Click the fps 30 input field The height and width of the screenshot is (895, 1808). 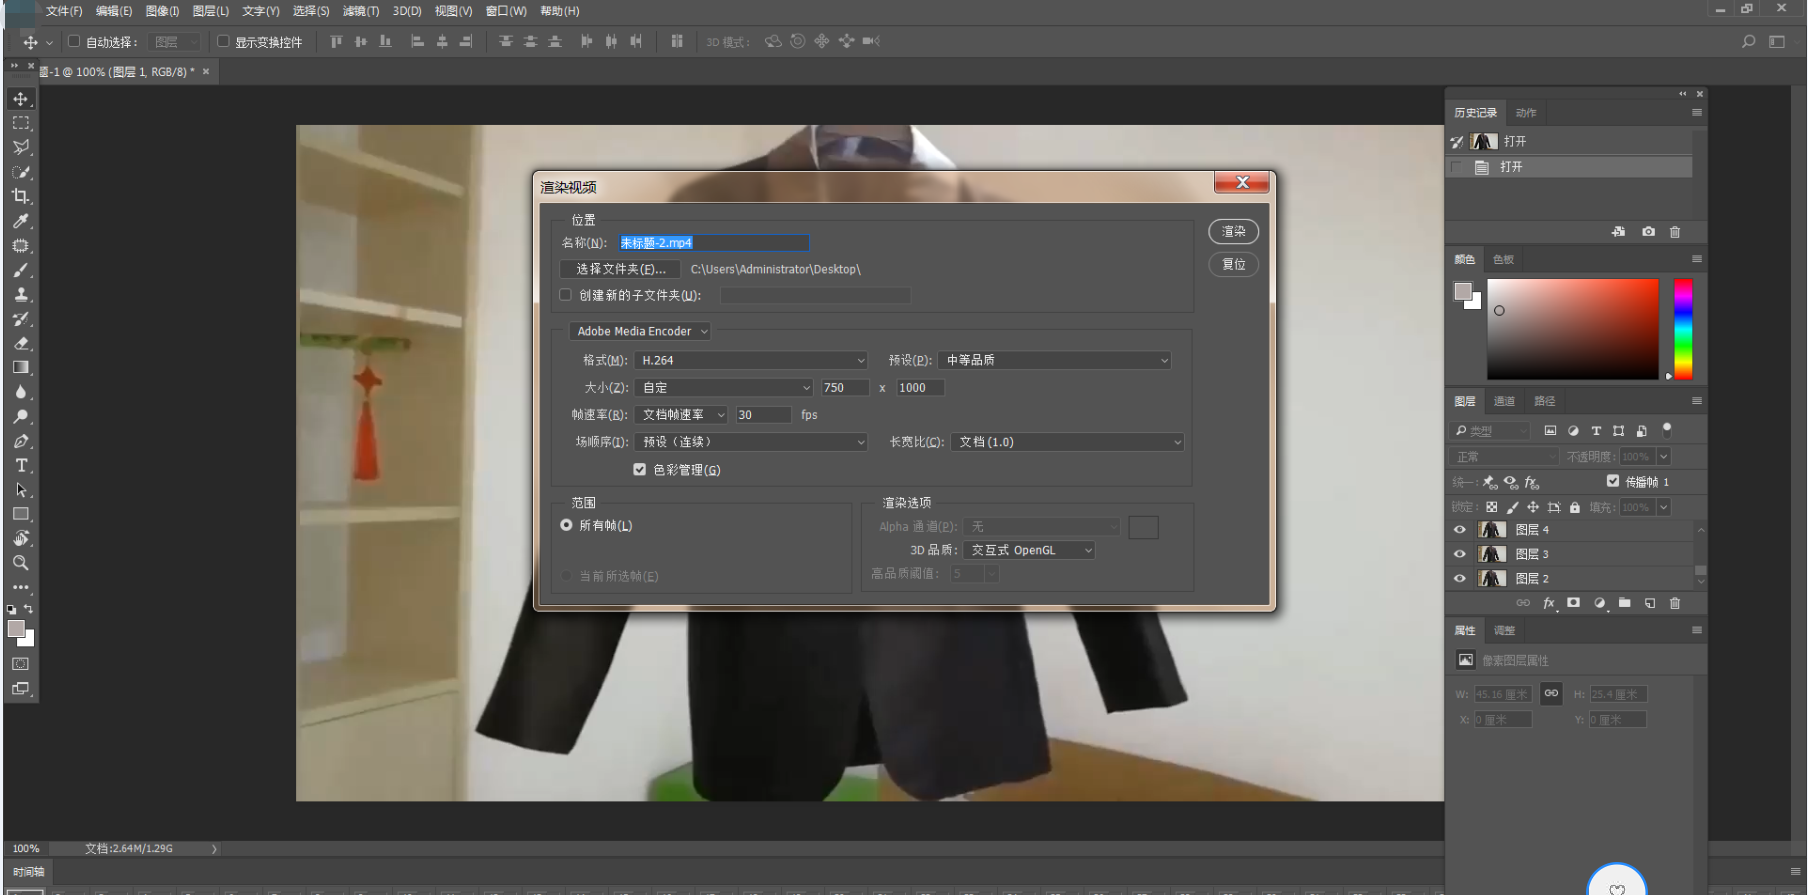(x=764, y=415)
